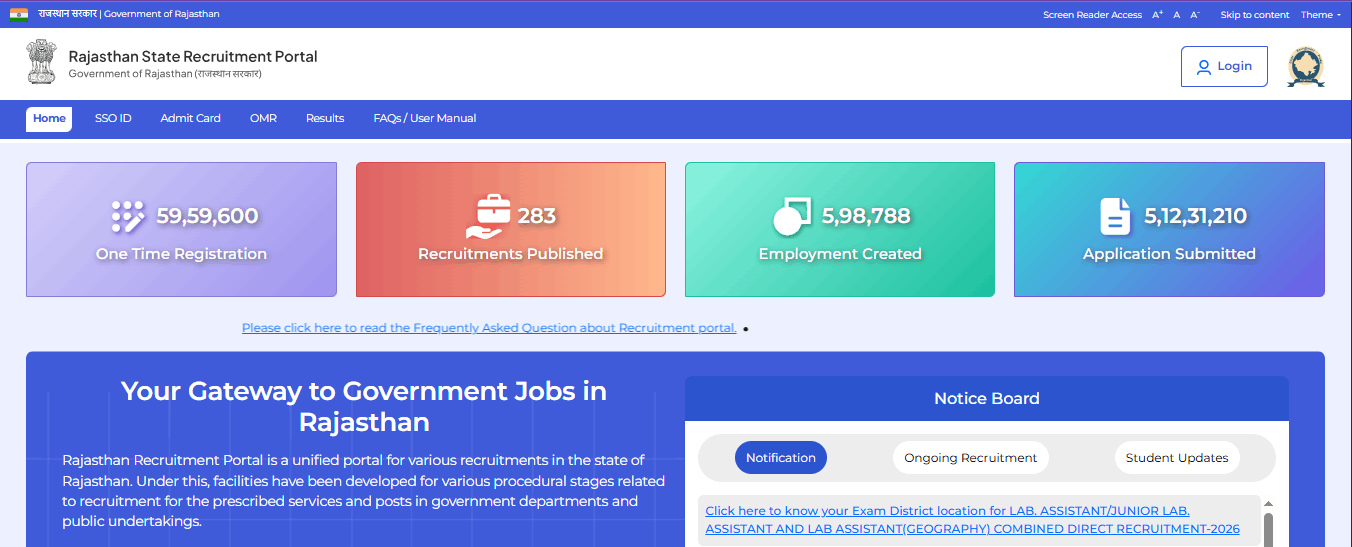
Task: Click the notice board scroll up arrow
Action: [x=1268, y=504]
